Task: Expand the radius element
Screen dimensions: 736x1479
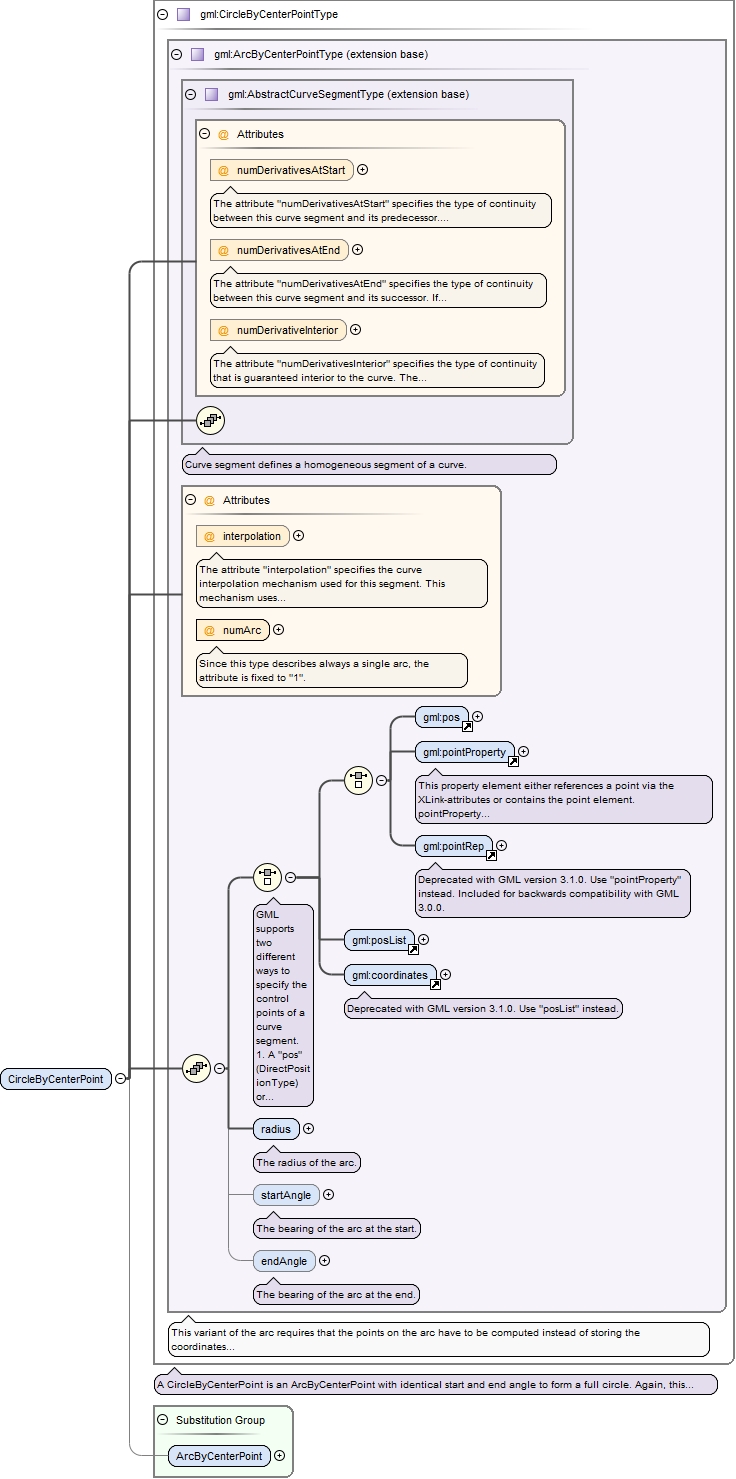Action: 308,1129
